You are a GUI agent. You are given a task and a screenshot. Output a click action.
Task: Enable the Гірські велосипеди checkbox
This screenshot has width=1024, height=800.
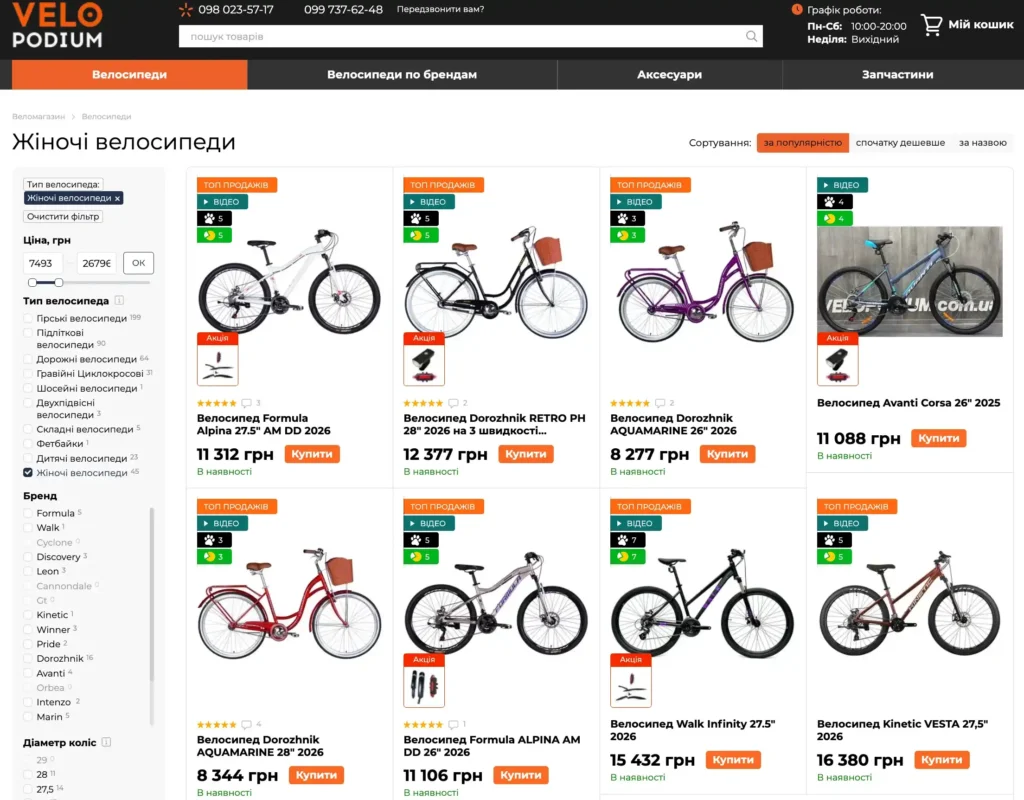tap(27, 318)
